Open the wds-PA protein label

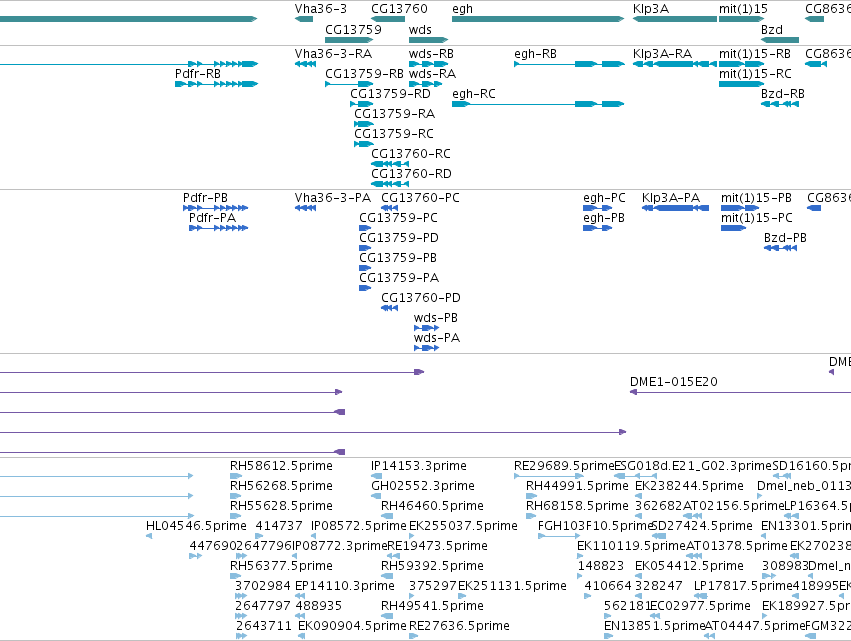(436, 339)
